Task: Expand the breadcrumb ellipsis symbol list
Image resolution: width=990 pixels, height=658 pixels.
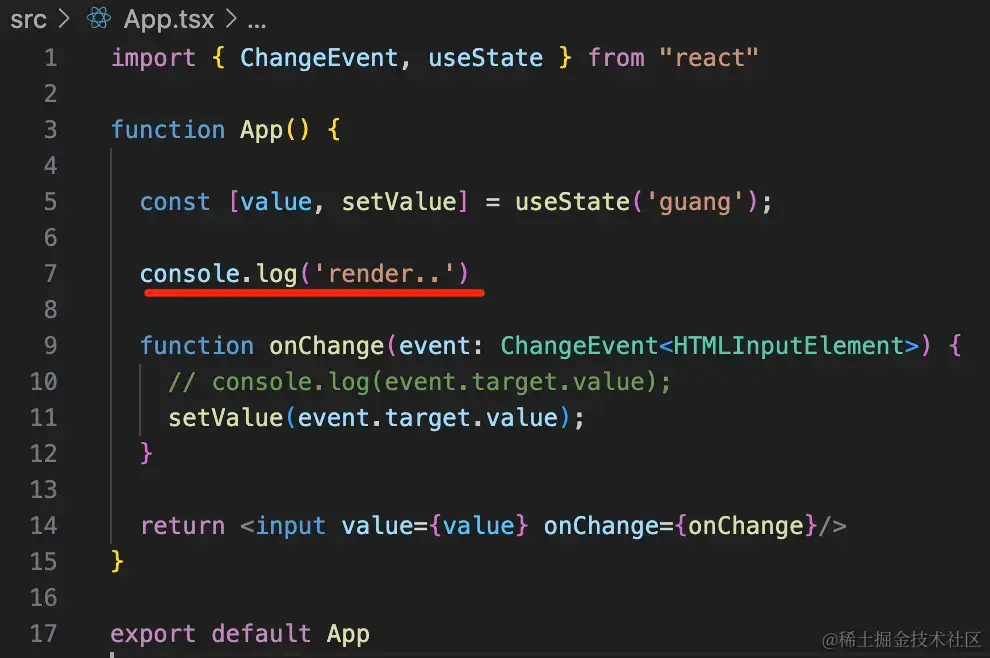Action: pyautogui.click(x=257, y=25)
